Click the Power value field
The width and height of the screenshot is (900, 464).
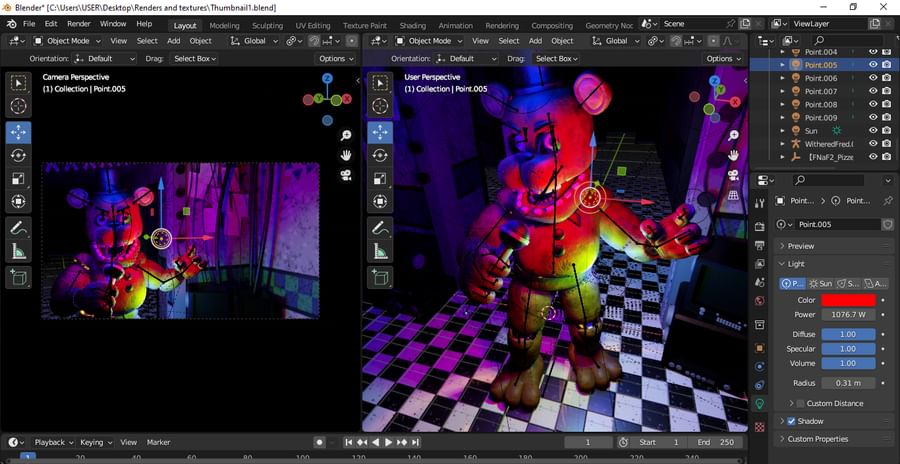[x=848, y=314]
